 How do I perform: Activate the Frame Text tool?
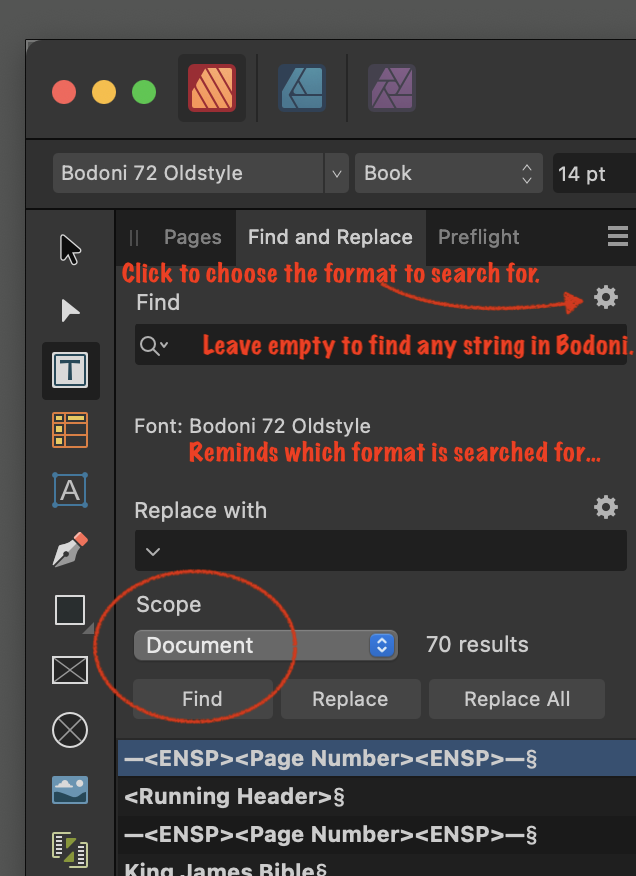click(x=69, y=371)
